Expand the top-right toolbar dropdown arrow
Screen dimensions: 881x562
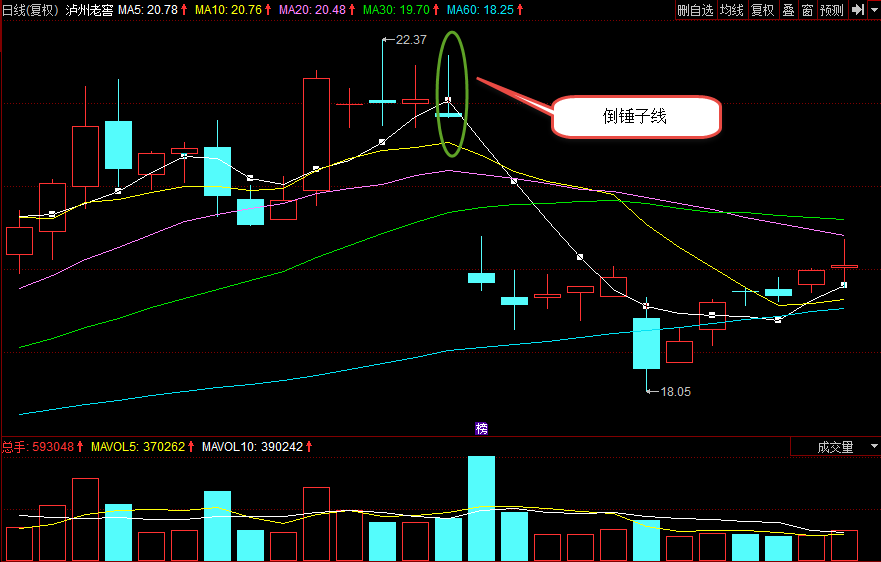tap(874, 10)
